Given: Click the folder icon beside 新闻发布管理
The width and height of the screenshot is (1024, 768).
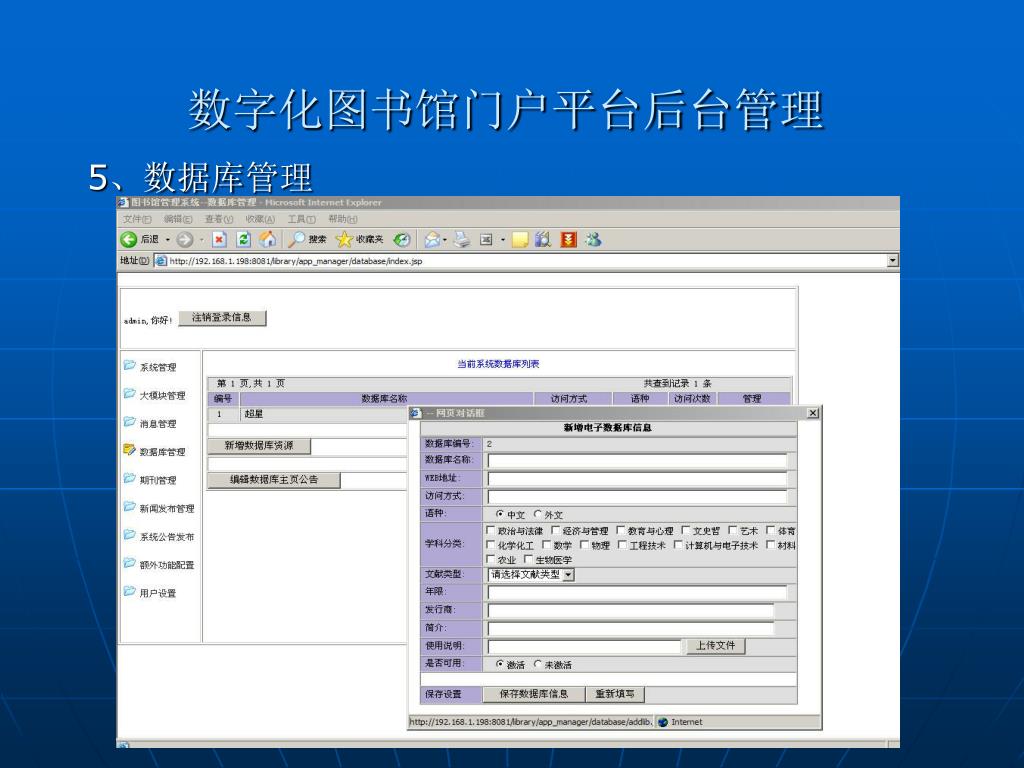Looking at the screenshot, I should pyautogui.click(x=129, y=507).
